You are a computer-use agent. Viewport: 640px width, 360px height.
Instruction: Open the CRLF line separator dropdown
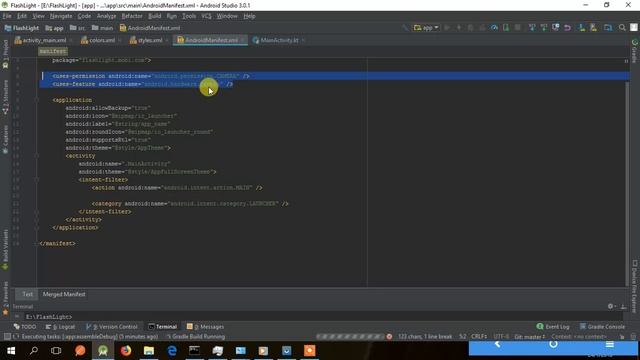tap(479, 337)
